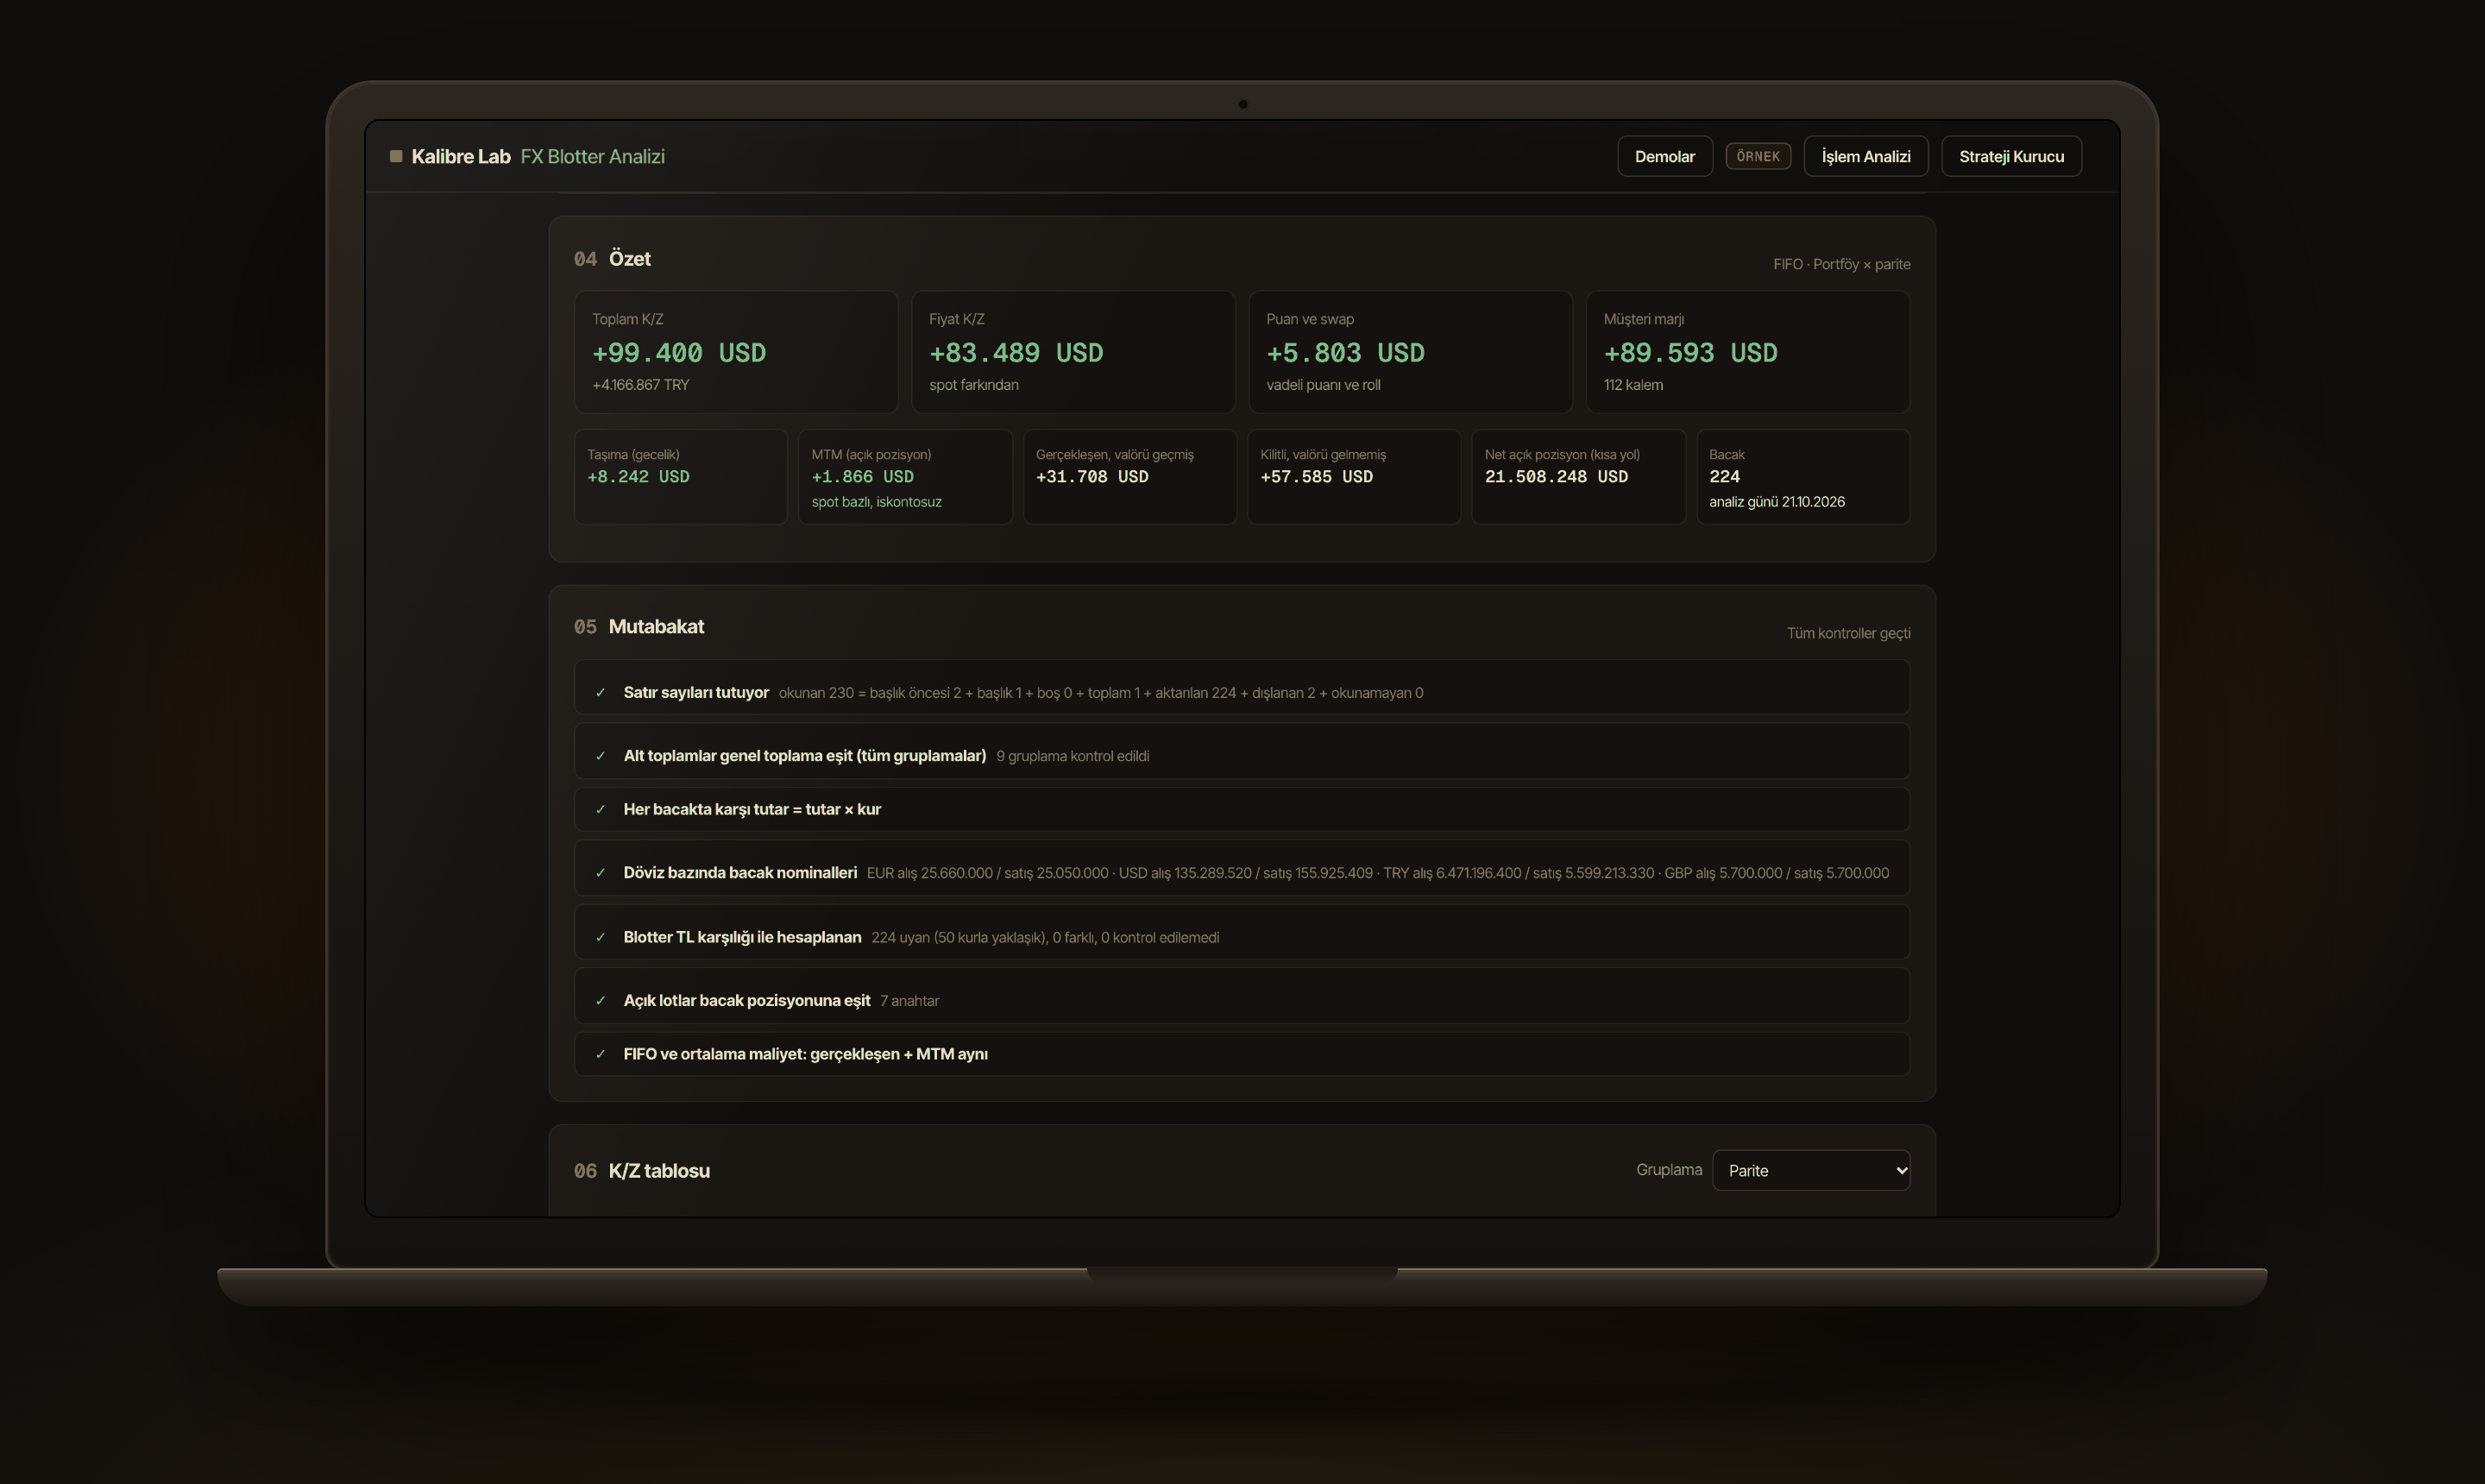Click the MTM (açık pozisyon) value +1.866 USD
The width and height of the screenshot is (2485, 1484).
tap(862, 477)
